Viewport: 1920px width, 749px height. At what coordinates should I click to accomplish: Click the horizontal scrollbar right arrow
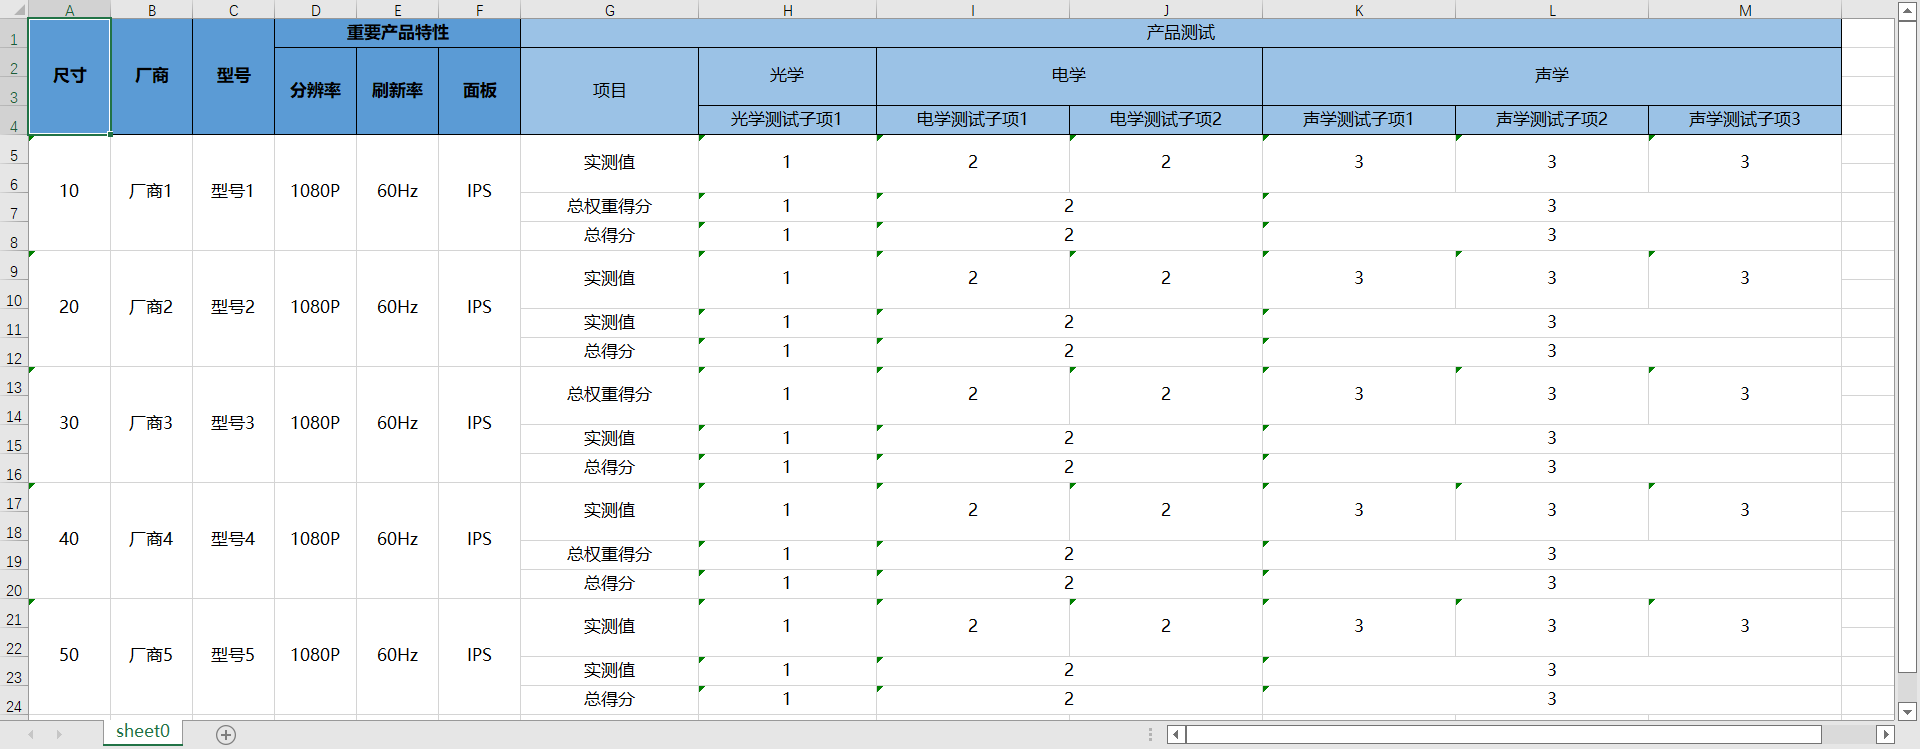(1885, 734)
